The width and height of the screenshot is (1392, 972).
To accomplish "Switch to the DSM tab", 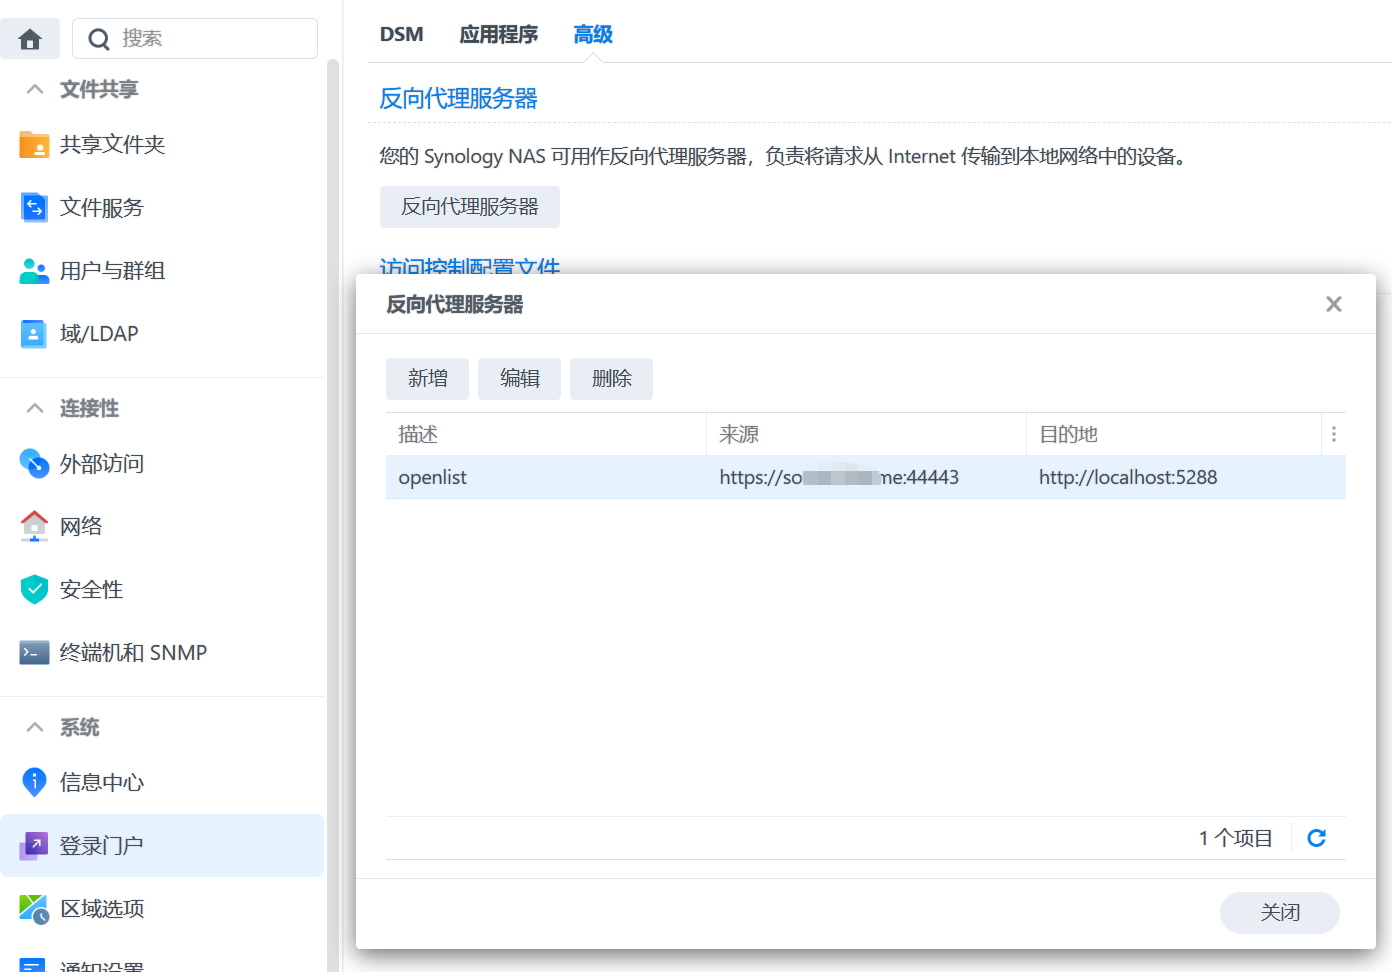I will tap(401, 35).
